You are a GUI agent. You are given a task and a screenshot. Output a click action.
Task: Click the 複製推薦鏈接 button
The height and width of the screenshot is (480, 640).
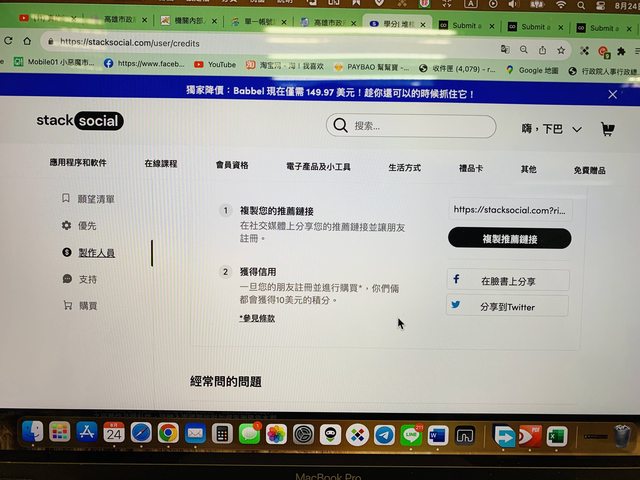pos(509,239)
